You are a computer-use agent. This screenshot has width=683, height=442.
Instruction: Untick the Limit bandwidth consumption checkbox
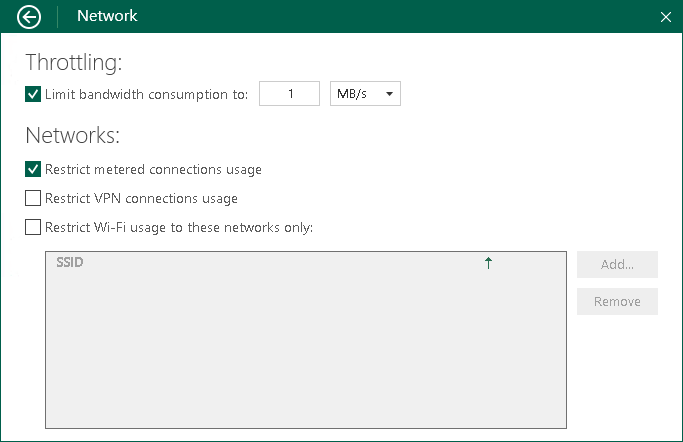click(x=33, y=94)
